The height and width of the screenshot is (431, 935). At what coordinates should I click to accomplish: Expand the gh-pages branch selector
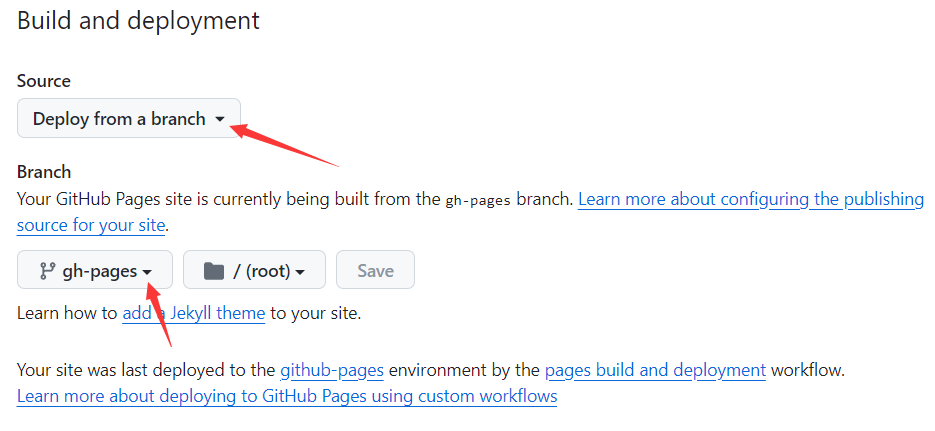95,269
